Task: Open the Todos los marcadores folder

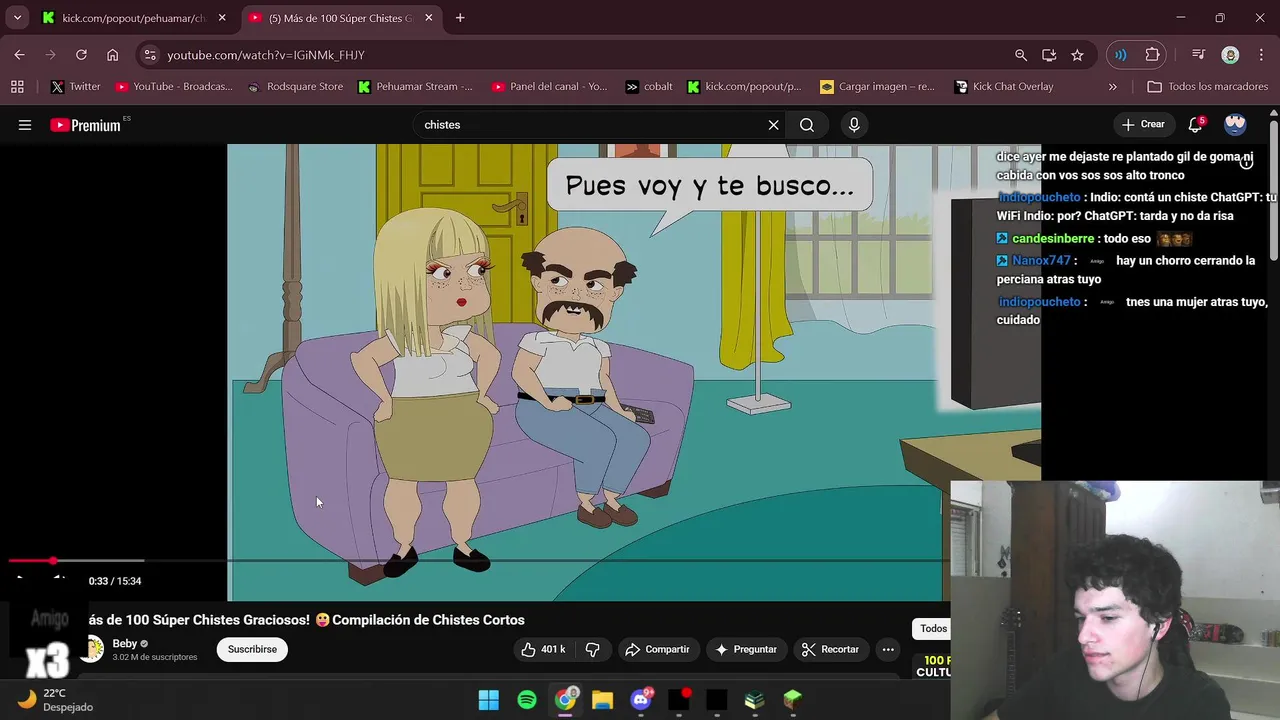Action: (x=1208, y=87)
